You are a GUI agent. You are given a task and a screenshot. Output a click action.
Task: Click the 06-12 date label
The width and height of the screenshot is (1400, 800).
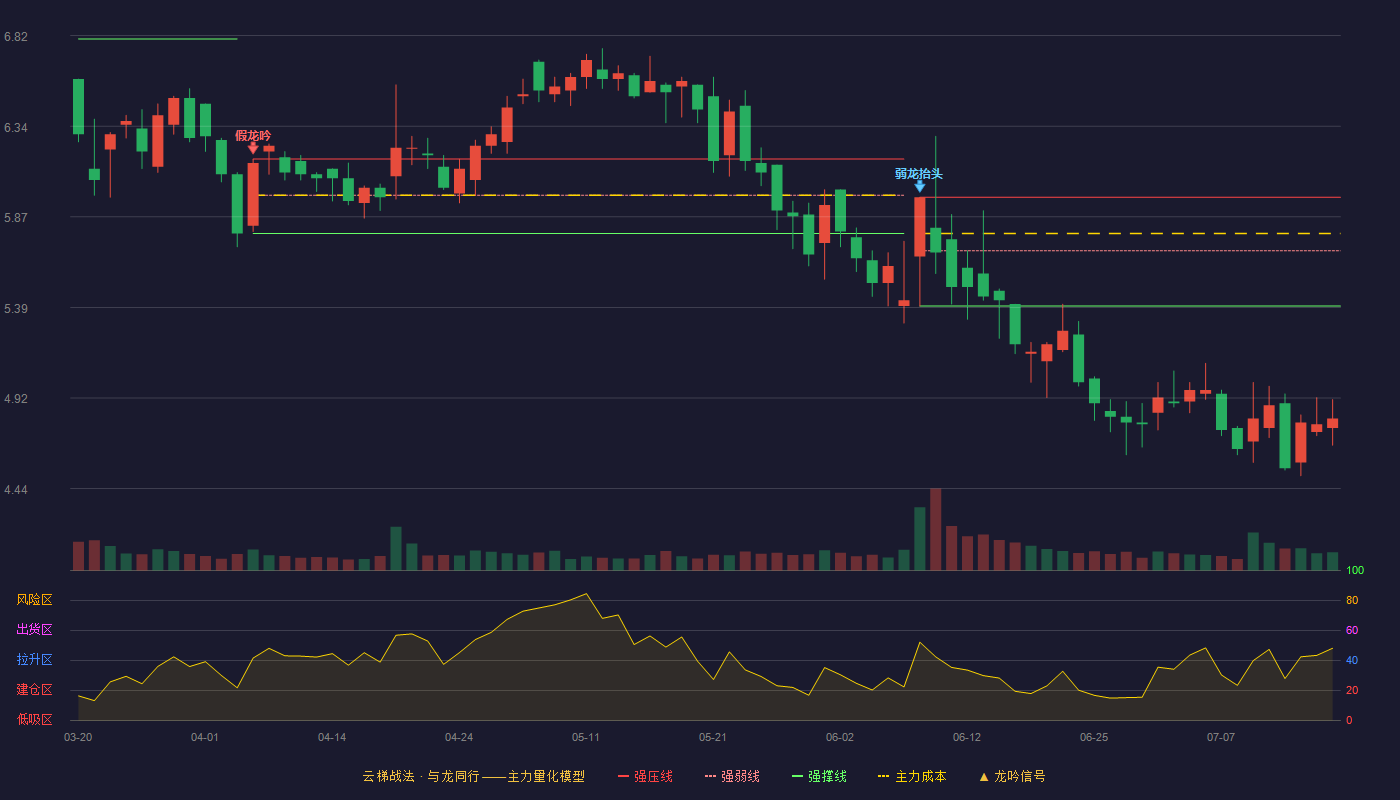[x=967, y=737]
